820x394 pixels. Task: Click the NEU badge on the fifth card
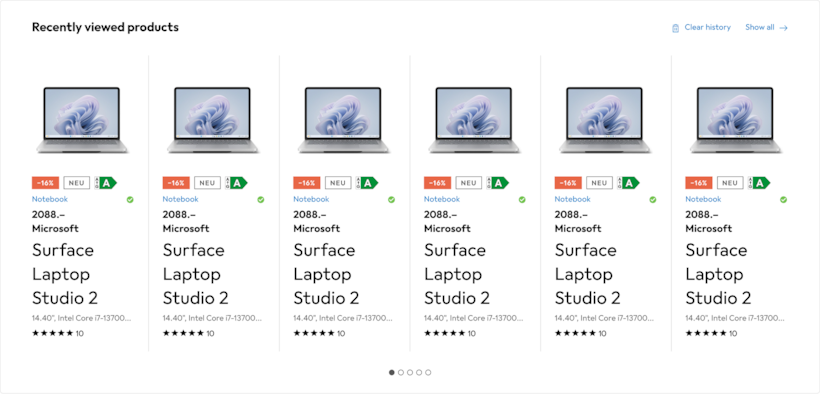click(x=599, y=183)
